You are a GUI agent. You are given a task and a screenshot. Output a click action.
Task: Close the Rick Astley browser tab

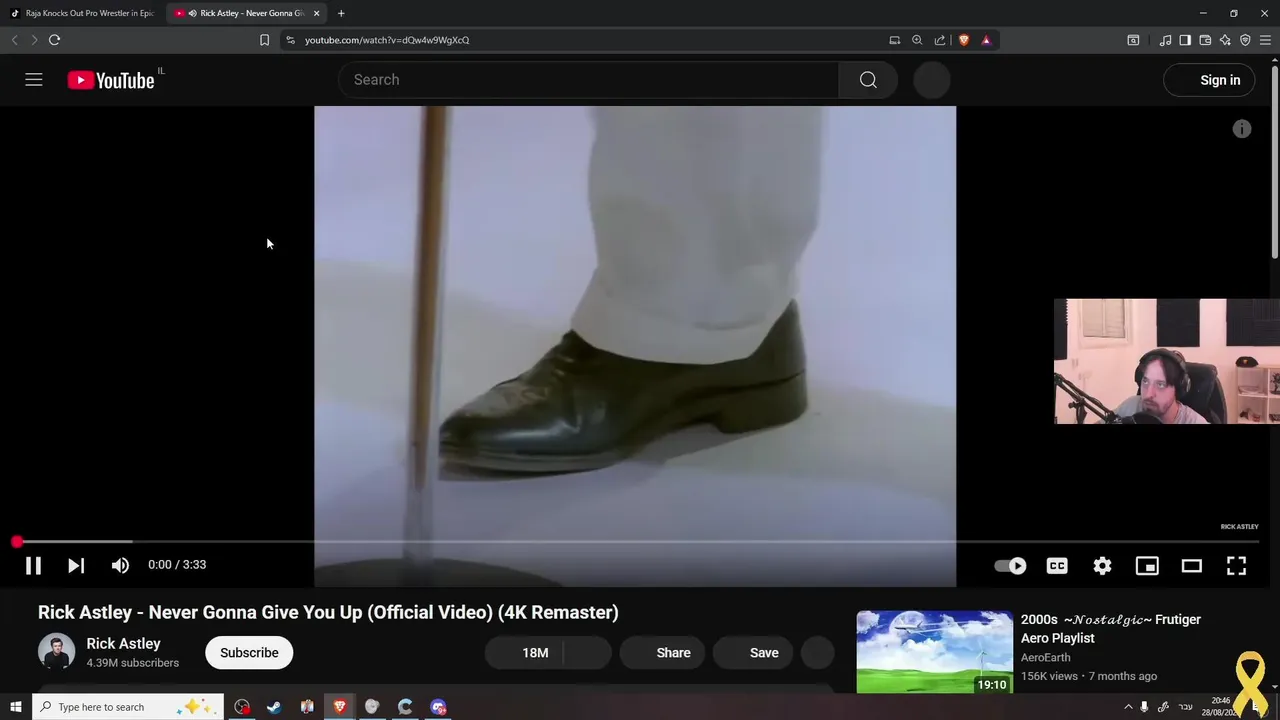317,13
